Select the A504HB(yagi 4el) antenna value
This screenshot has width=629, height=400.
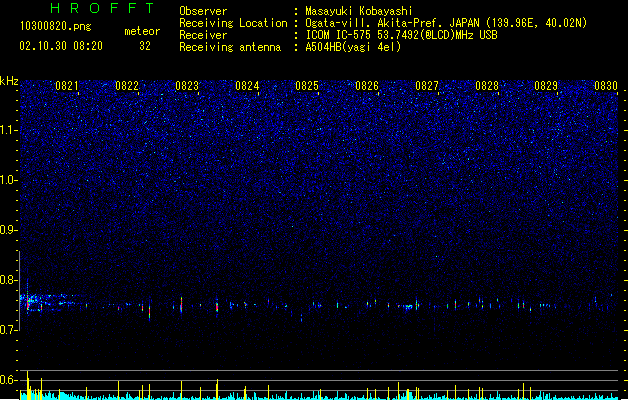353,47
